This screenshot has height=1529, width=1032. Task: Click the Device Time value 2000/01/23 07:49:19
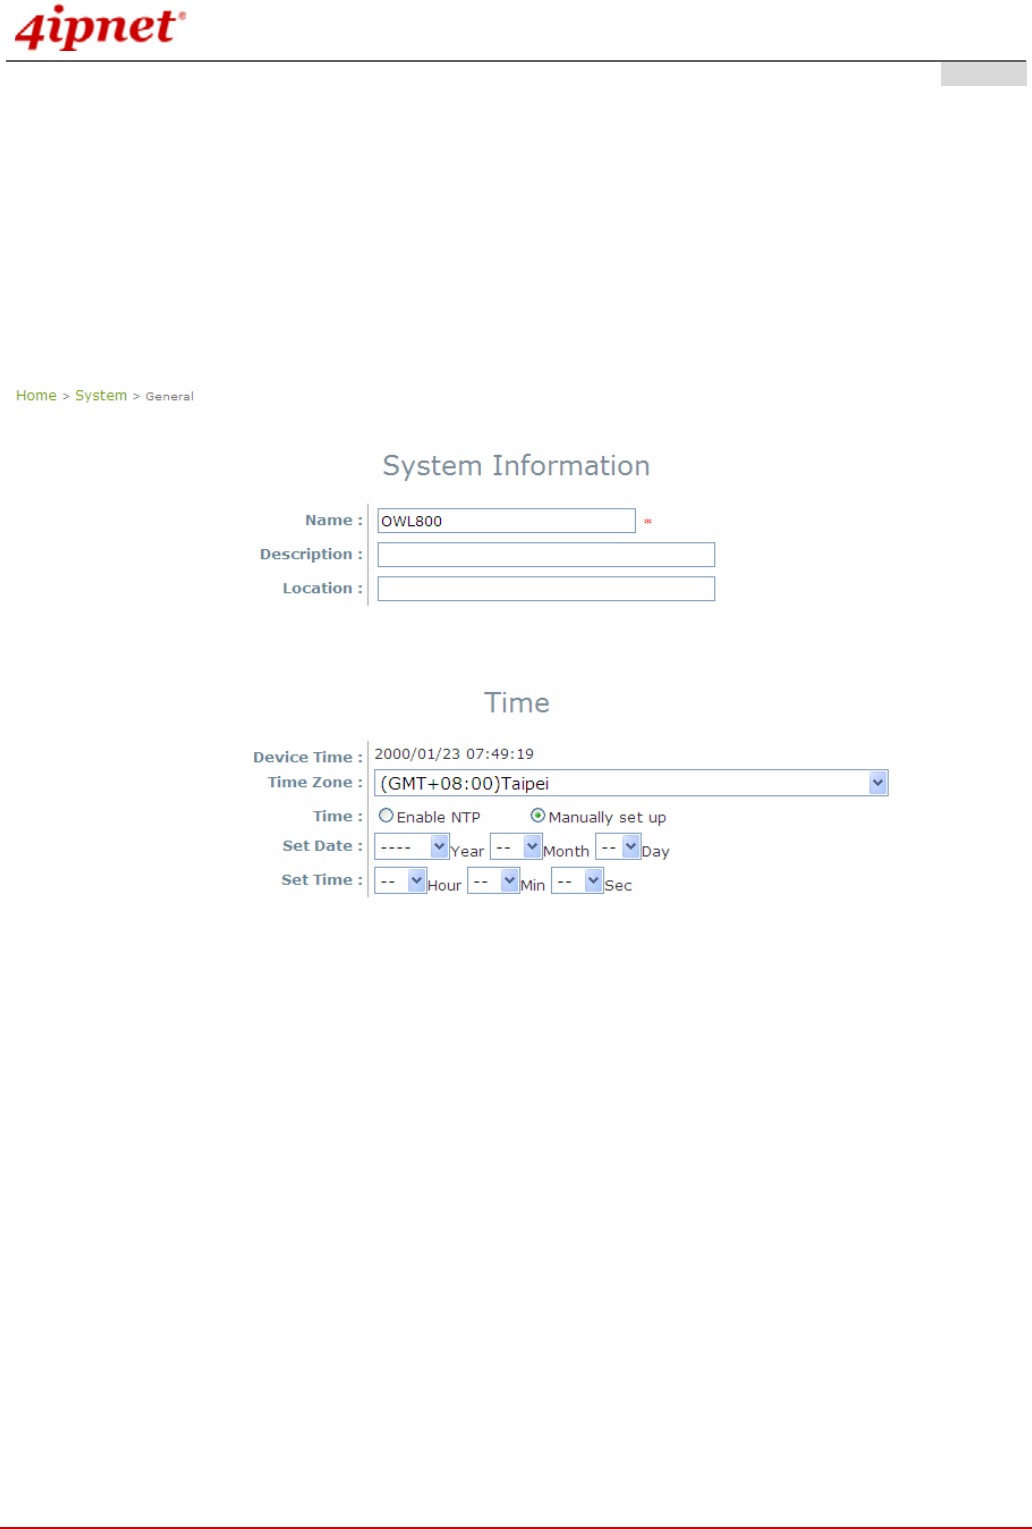tap(454, 754)
